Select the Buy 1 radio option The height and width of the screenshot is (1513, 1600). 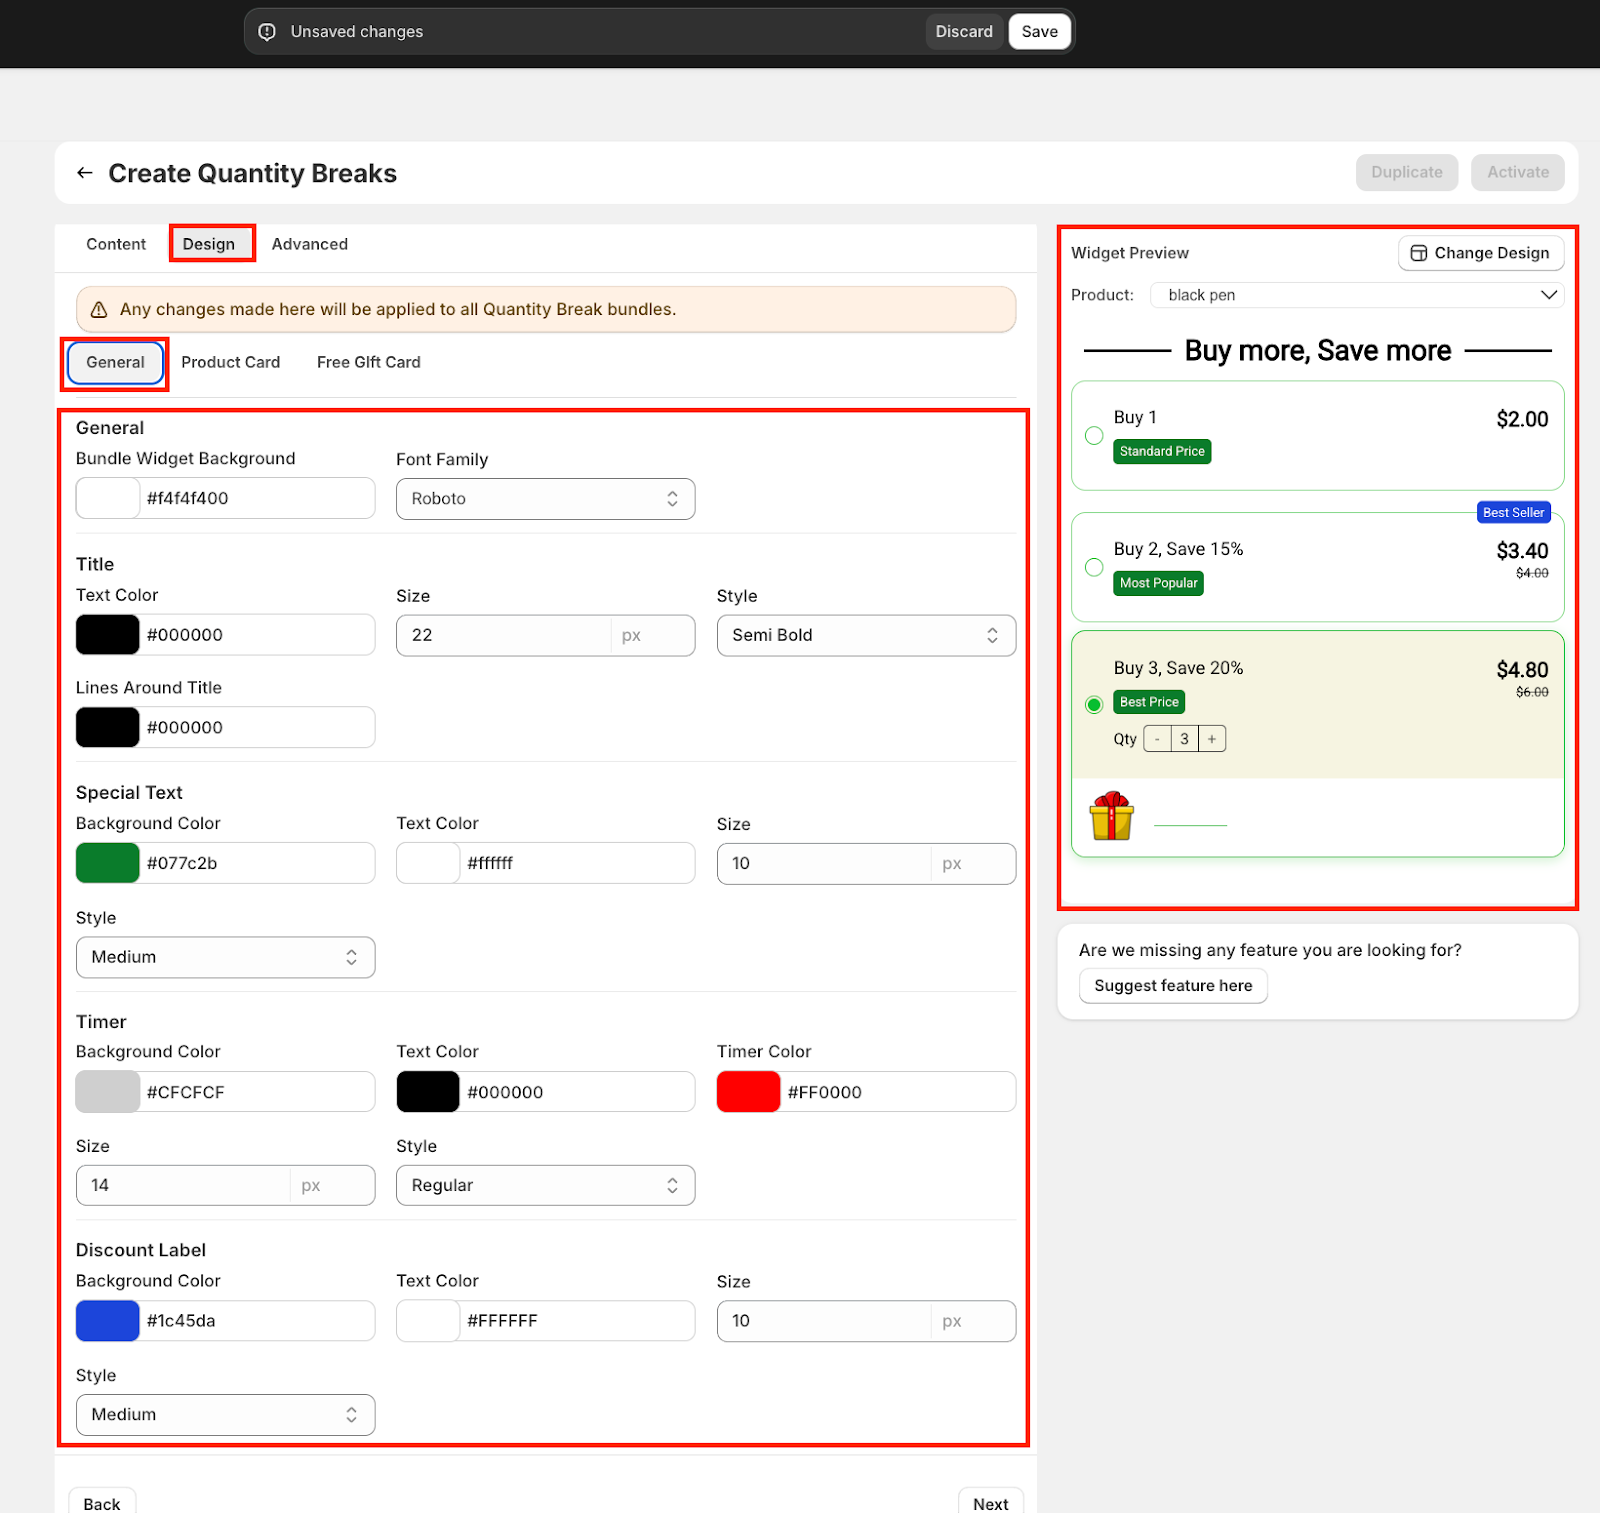1094,436
